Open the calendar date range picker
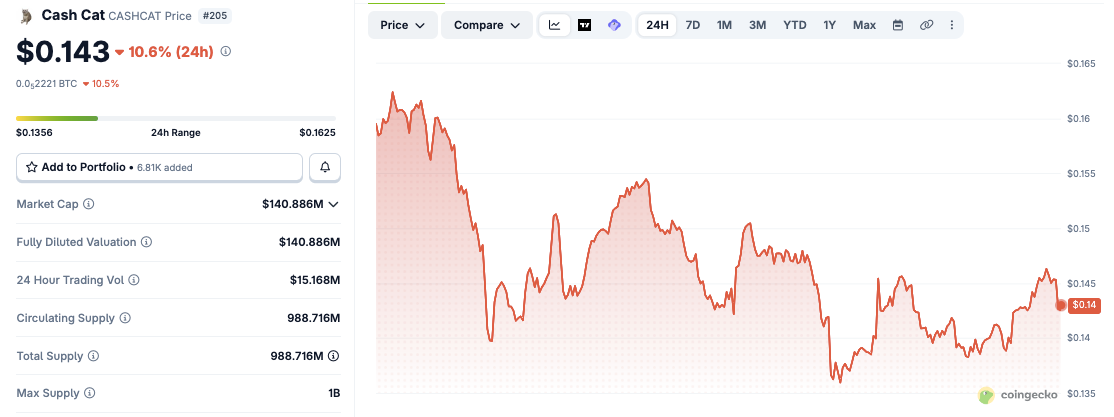This screenshot has width=1114, height=417. (x=897, y=25)
